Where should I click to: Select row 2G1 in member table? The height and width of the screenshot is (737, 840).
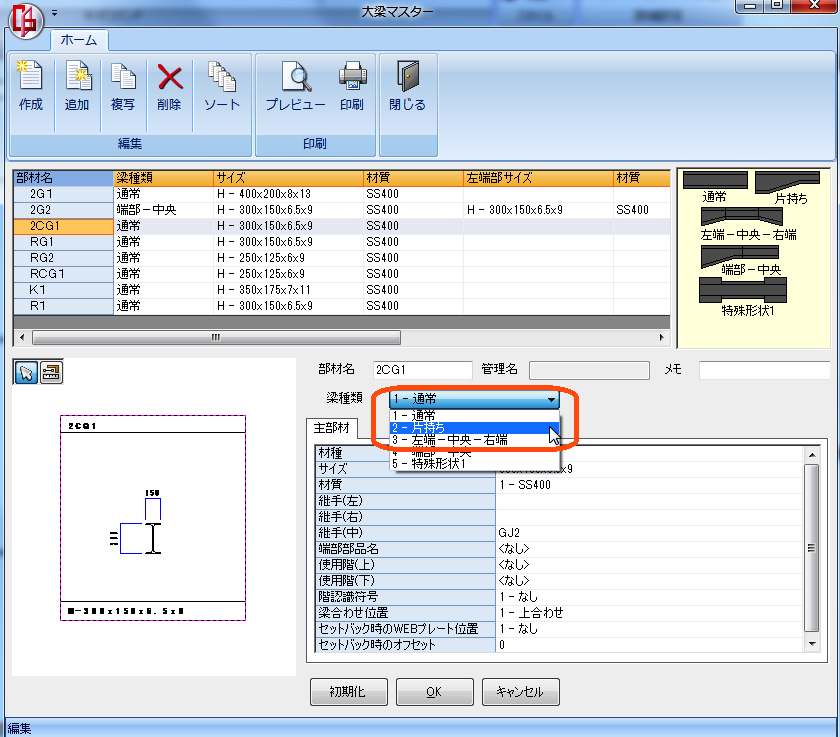(342, 194)
